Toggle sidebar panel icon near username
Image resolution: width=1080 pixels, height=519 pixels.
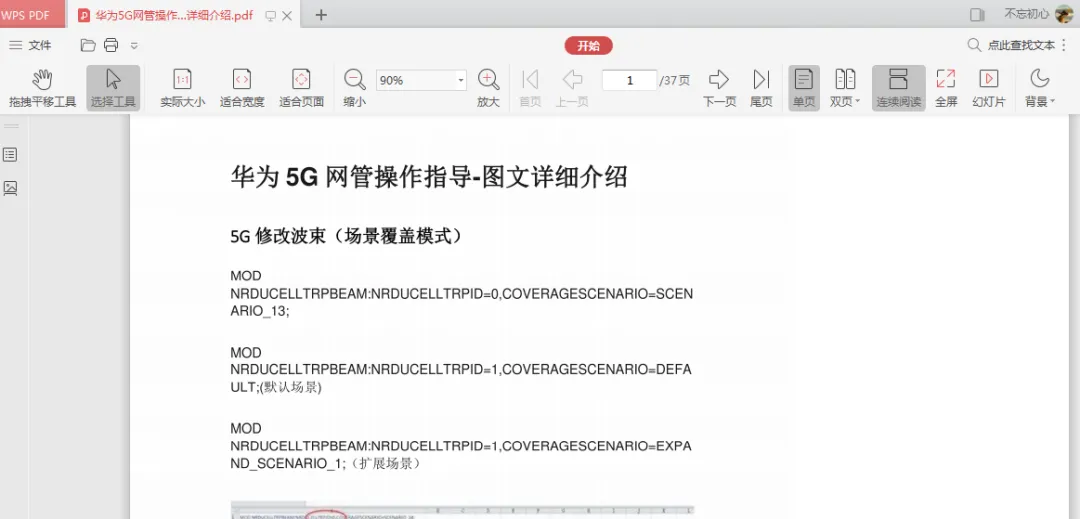click(x=977, y=14)
